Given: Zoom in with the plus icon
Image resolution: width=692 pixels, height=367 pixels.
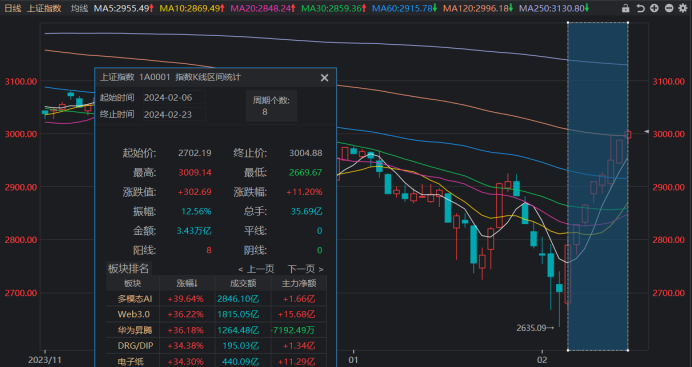Looking at the screenshot, I should [654, 8].
